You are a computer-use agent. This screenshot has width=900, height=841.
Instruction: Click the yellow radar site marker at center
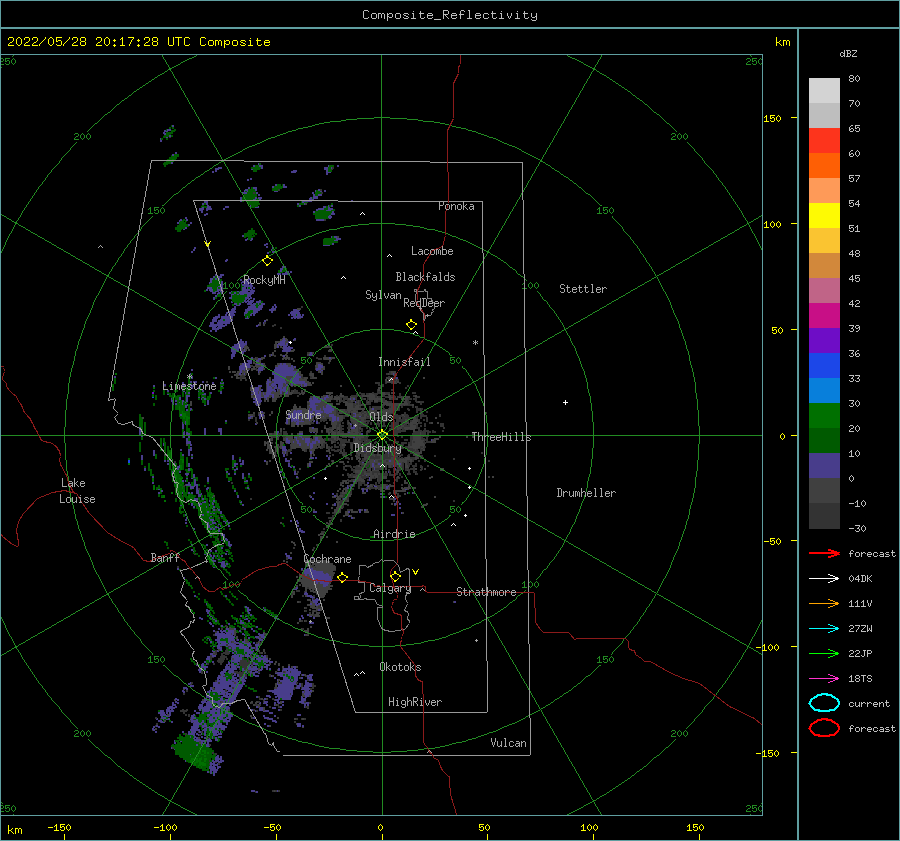coord(382,435)
